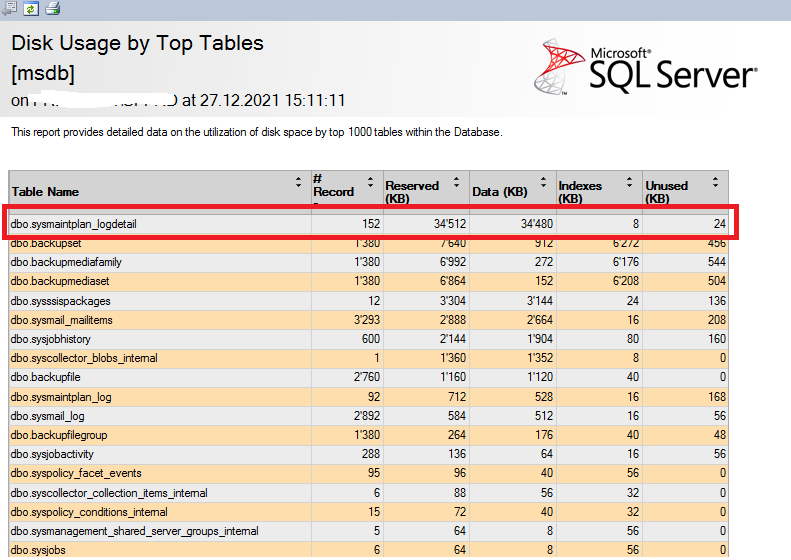Click the 34'512 reserved KB value

tap(450, 224)
